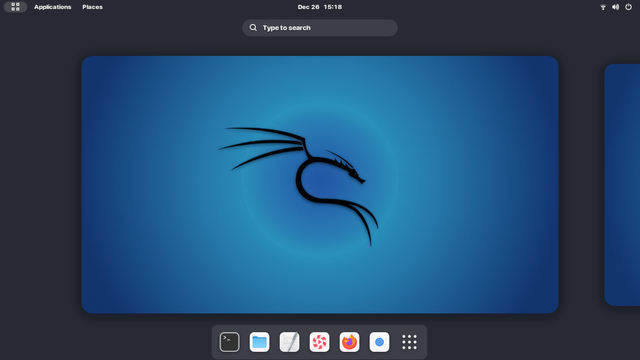Open the Files folder icon in dock
The image size is (640, 360).
coord(259,342)
